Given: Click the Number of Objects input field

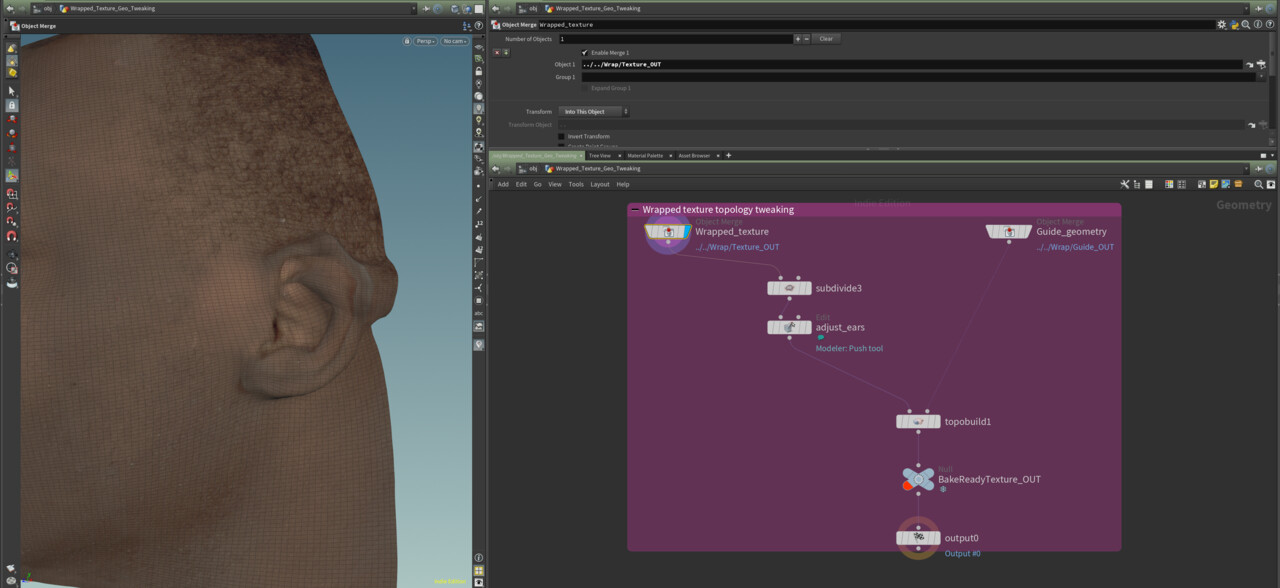Looking at the screenshot, I should 675,39.
